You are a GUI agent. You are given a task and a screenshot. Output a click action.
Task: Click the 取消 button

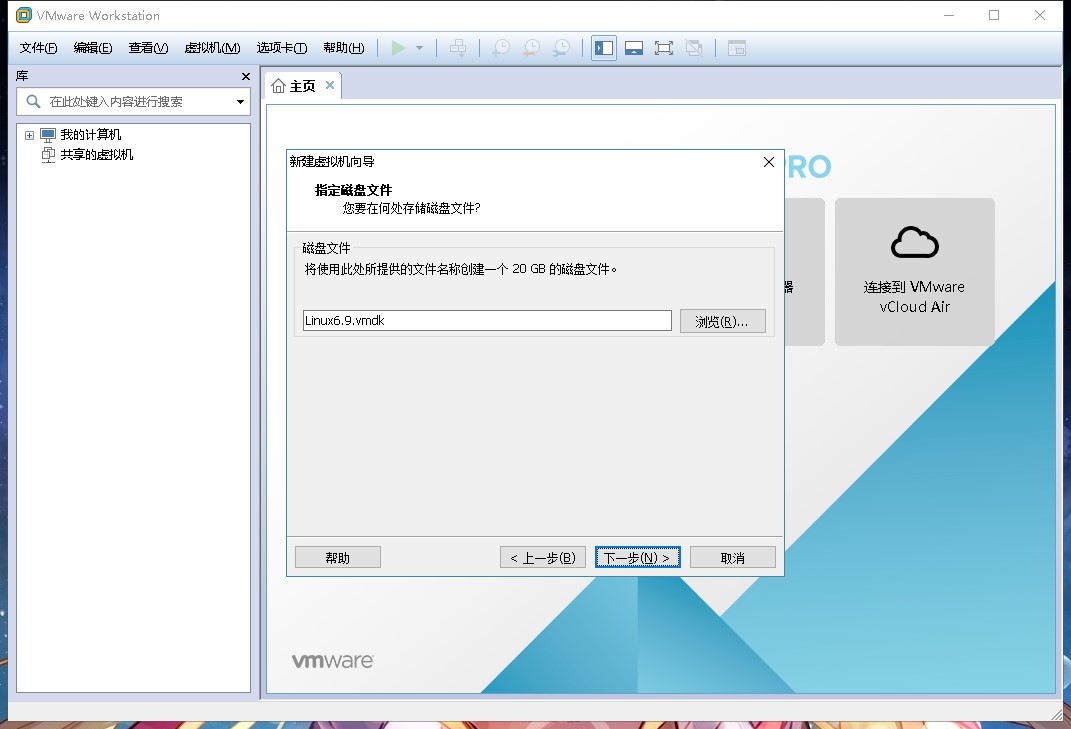[733, 558]
